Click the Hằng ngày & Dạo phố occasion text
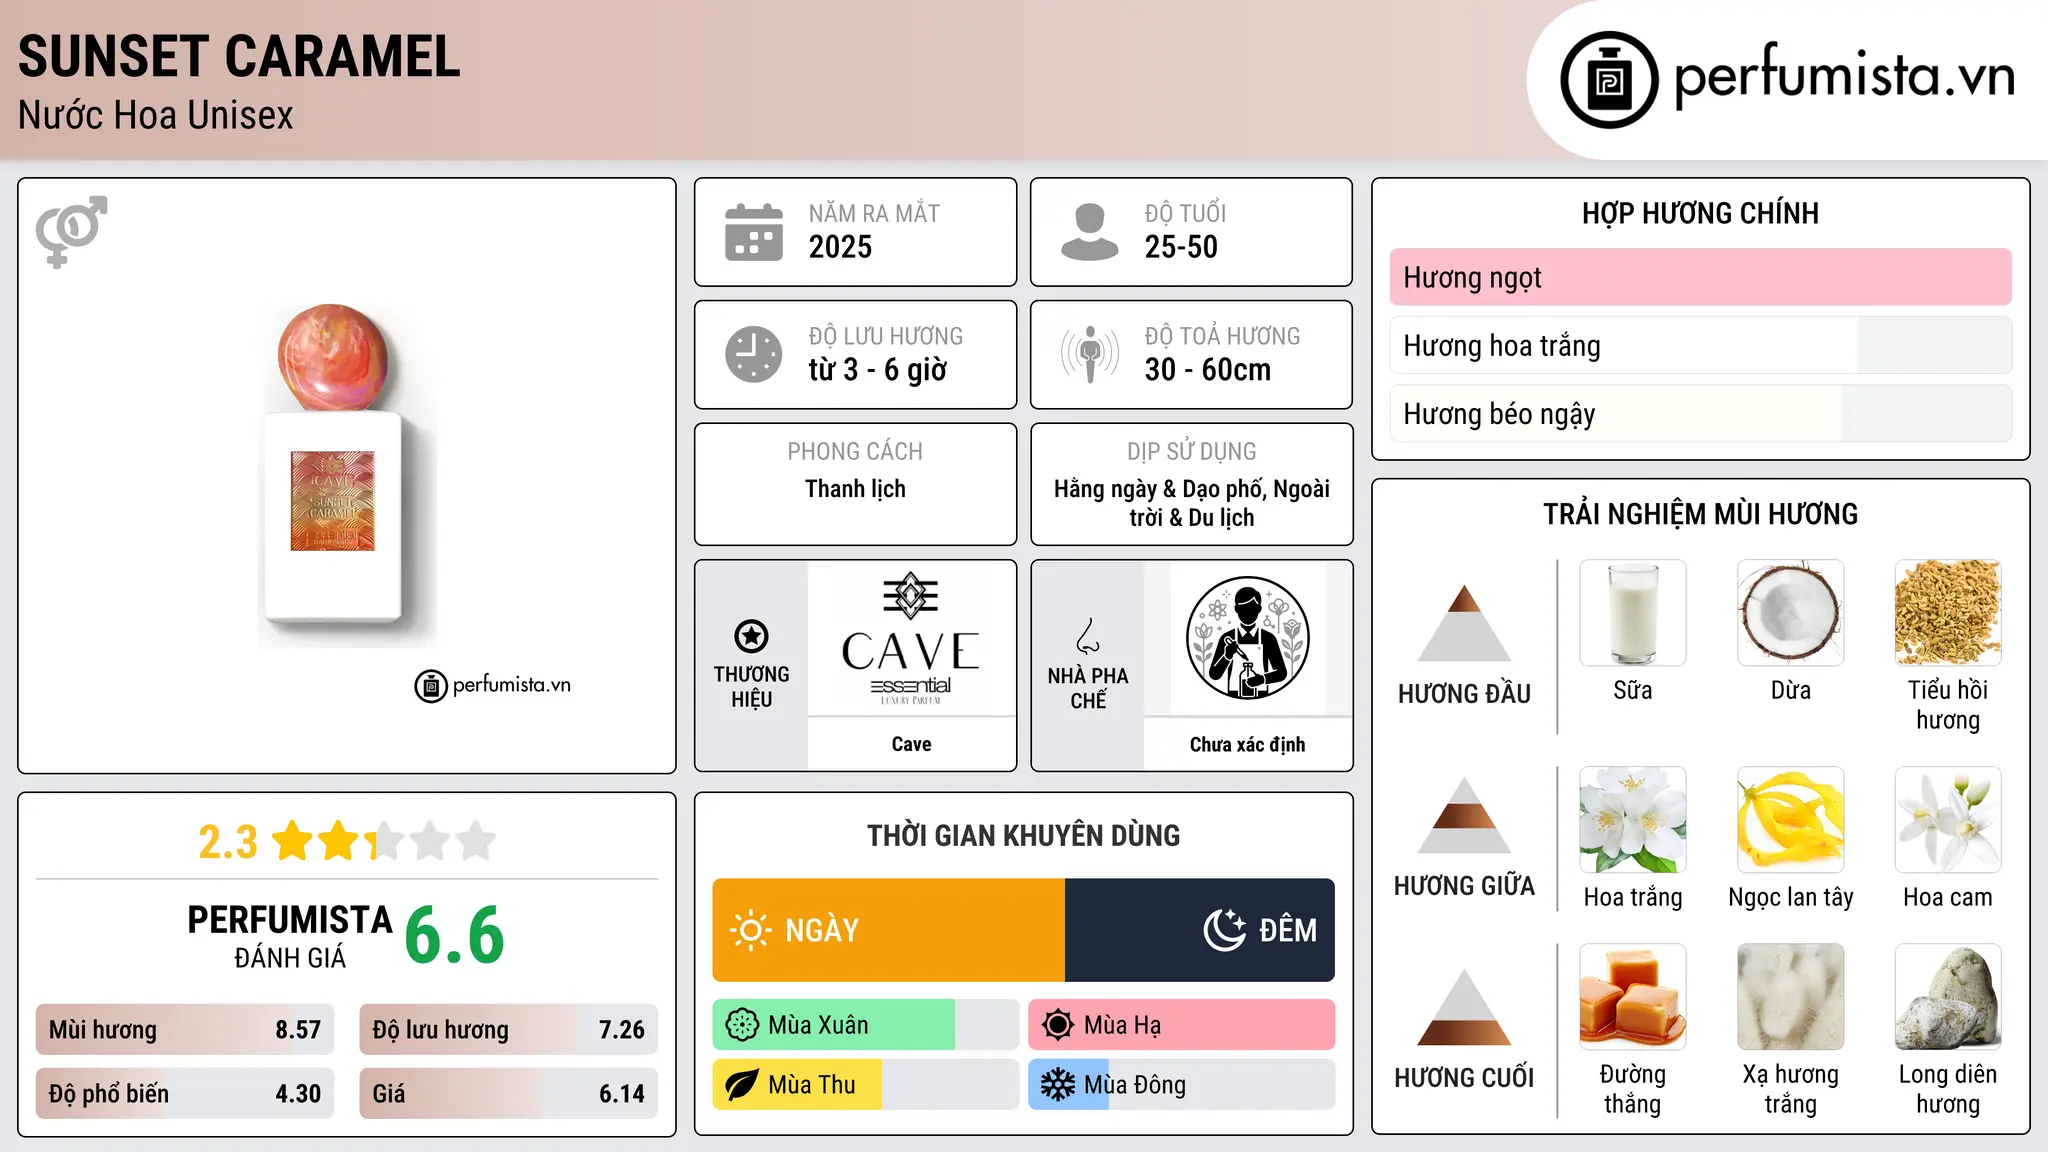The width and height of the screenshot is (2048, 1152). pyautogui.click(x=1192, y=503)
